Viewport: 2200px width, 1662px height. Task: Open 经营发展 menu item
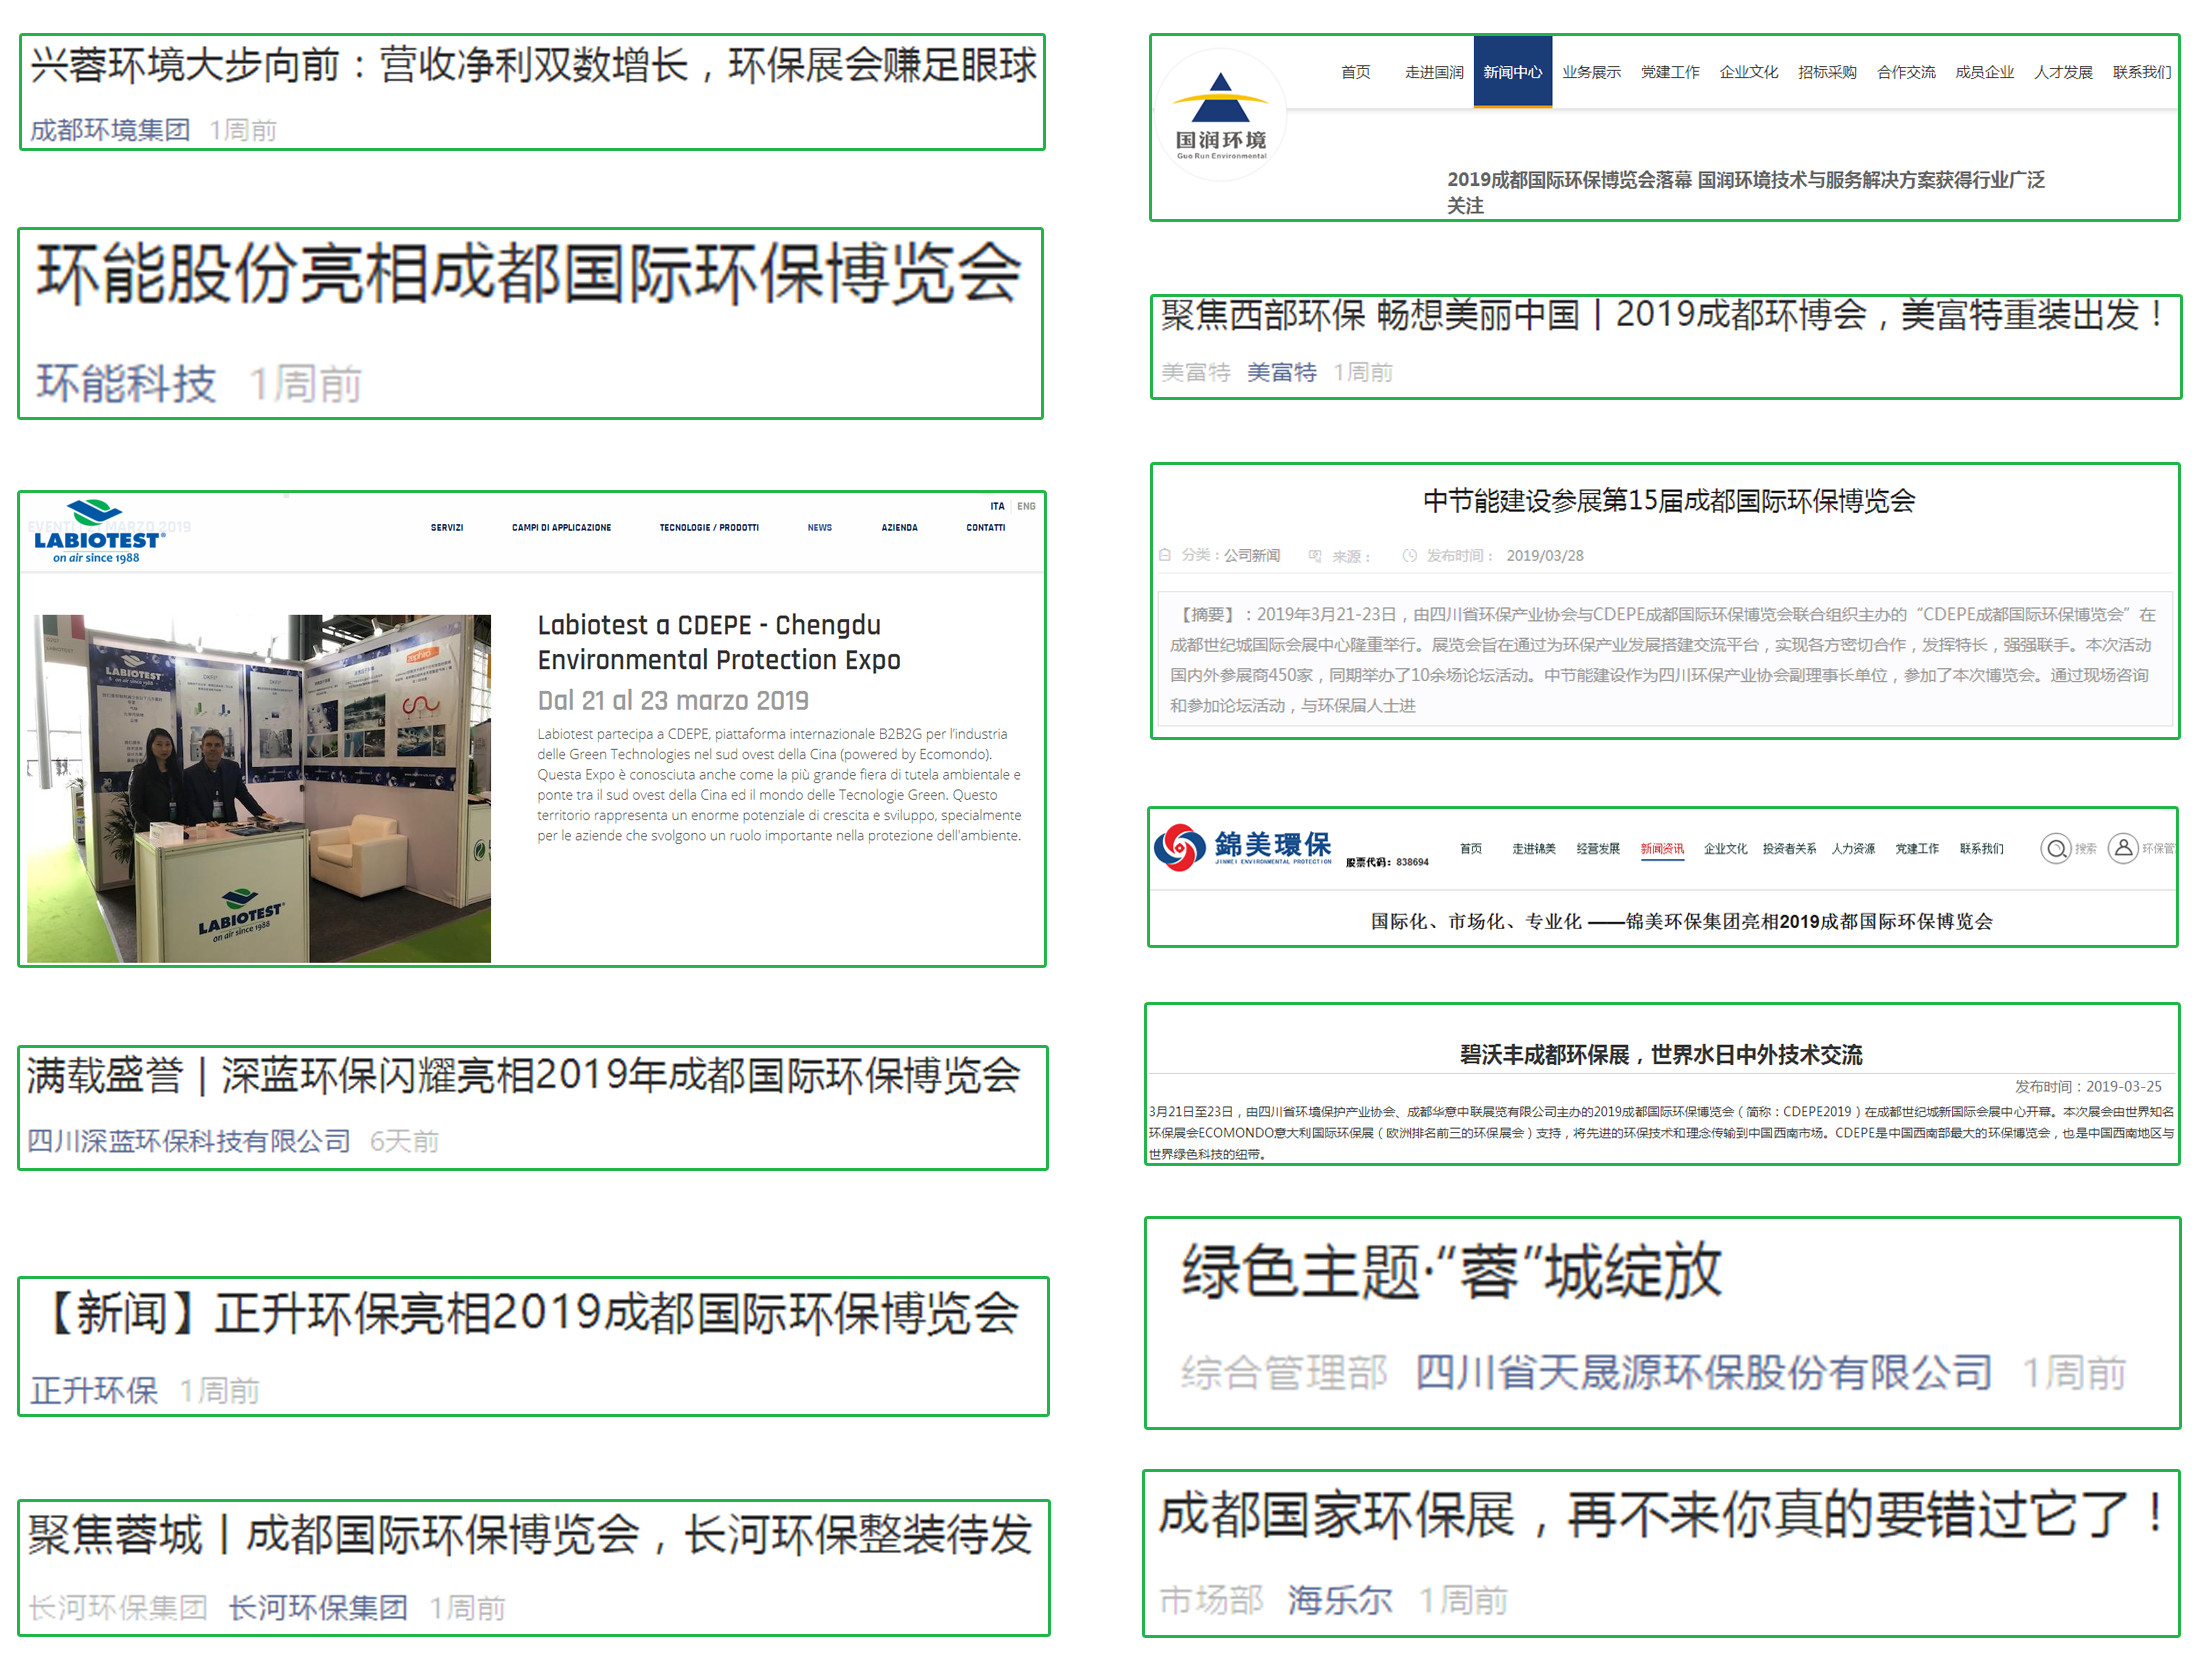pos(1598,849)
